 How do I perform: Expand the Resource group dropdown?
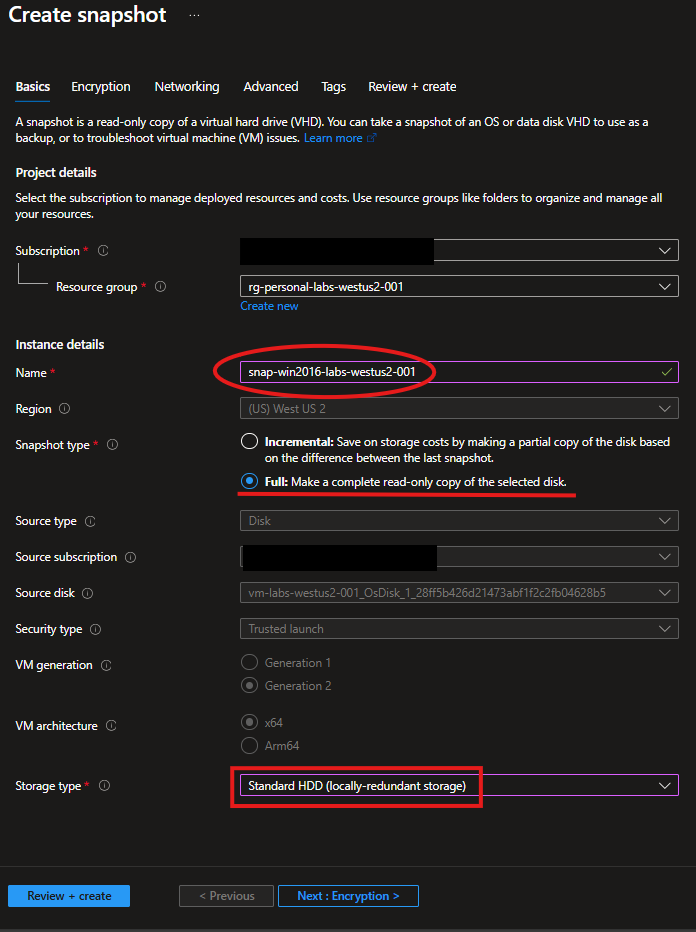pos(459,287)
